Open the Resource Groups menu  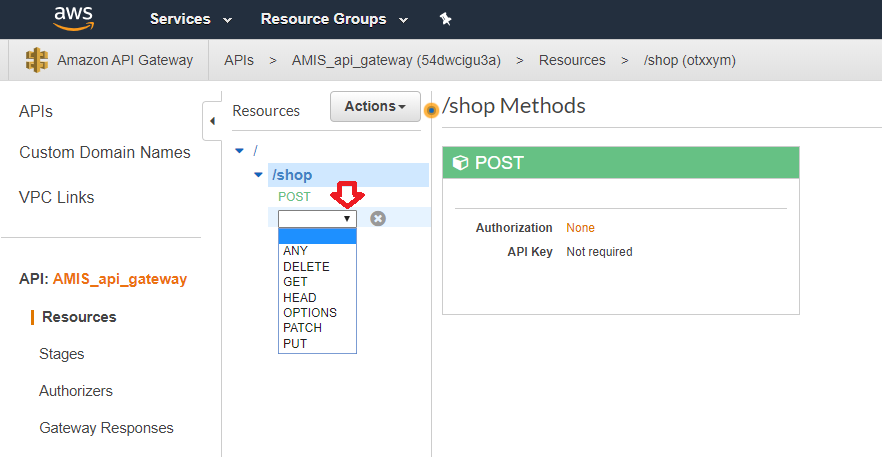pos(334,19)
